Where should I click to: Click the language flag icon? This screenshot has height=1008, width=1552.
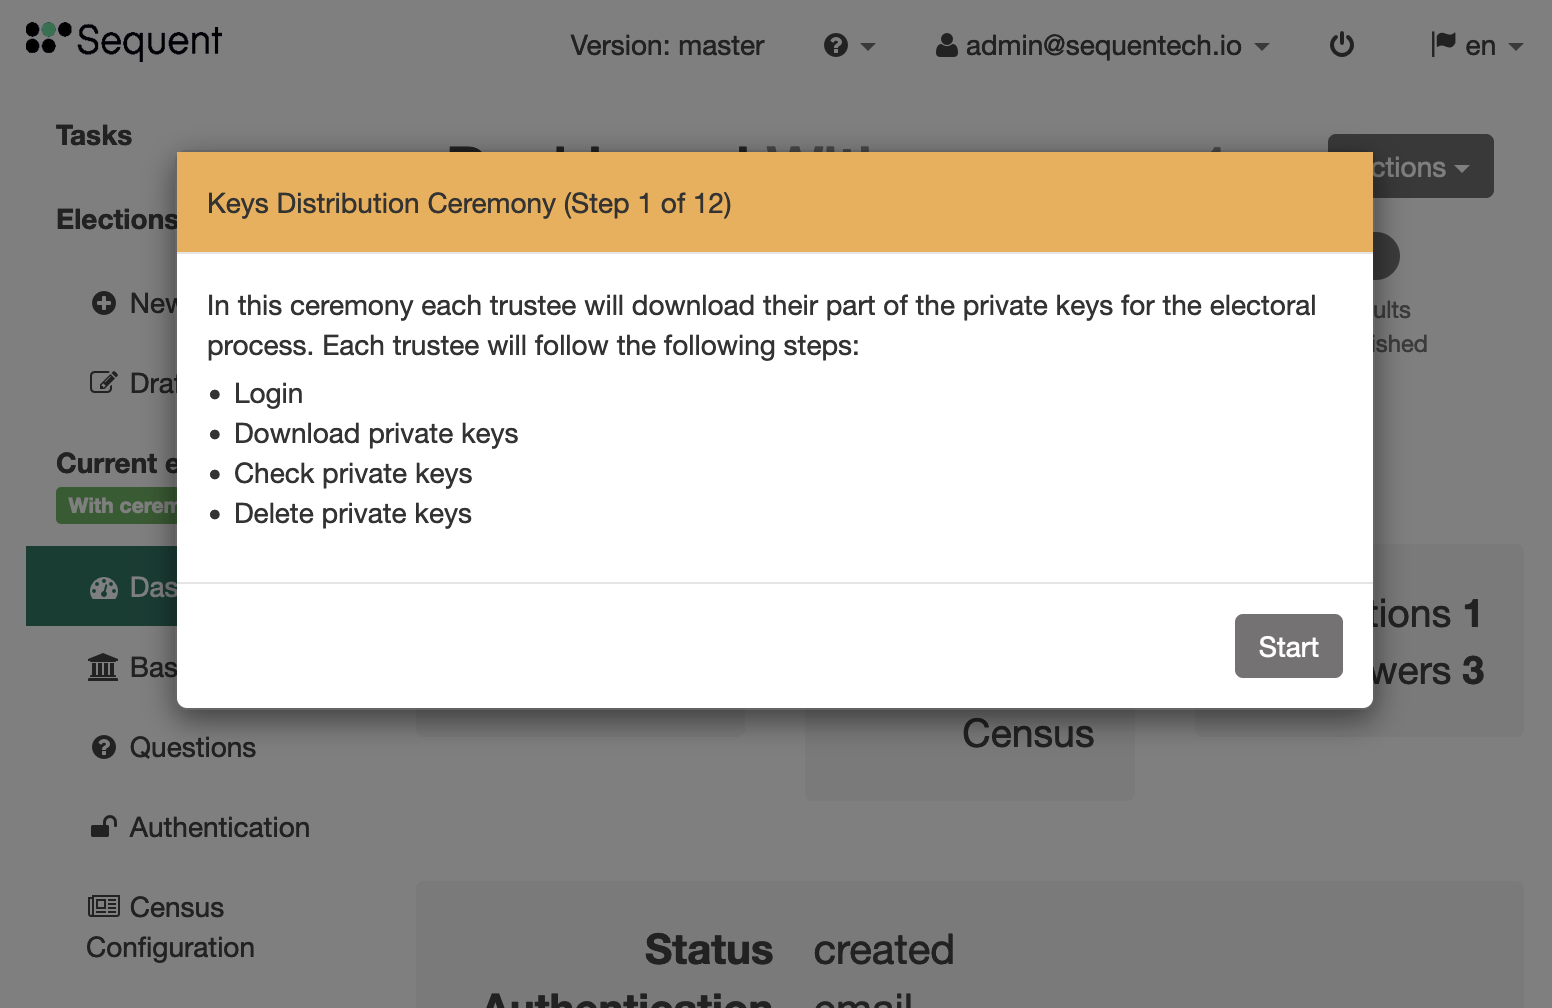[1443, 44]
